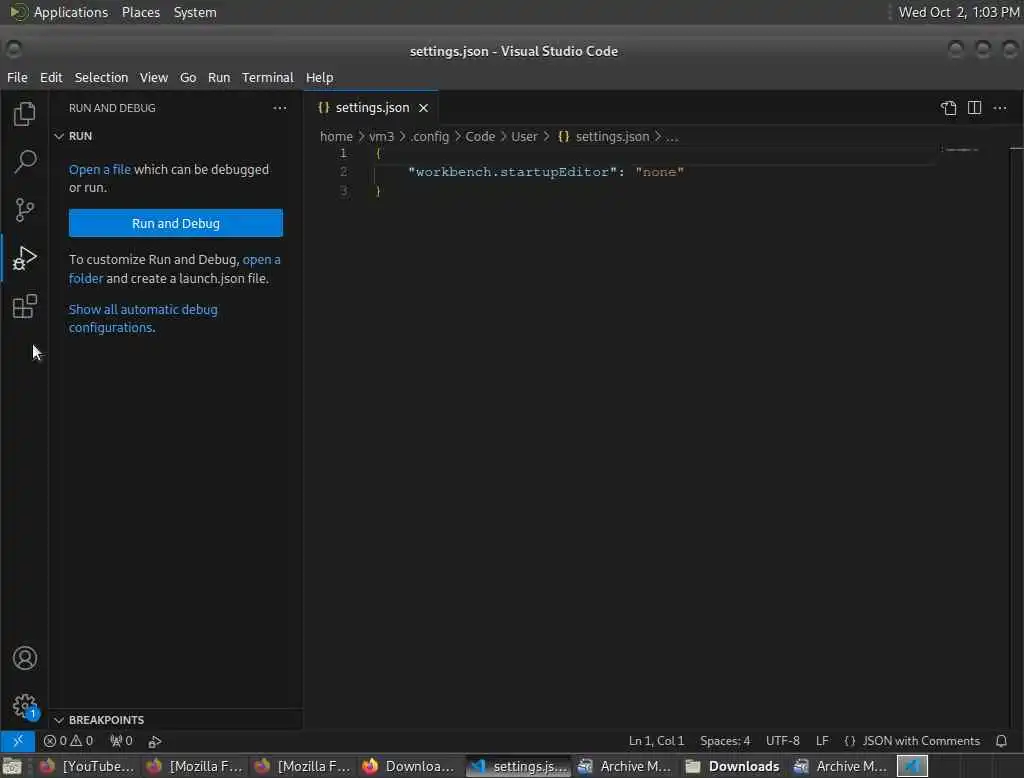Open the File menu

tap(17, 77)
